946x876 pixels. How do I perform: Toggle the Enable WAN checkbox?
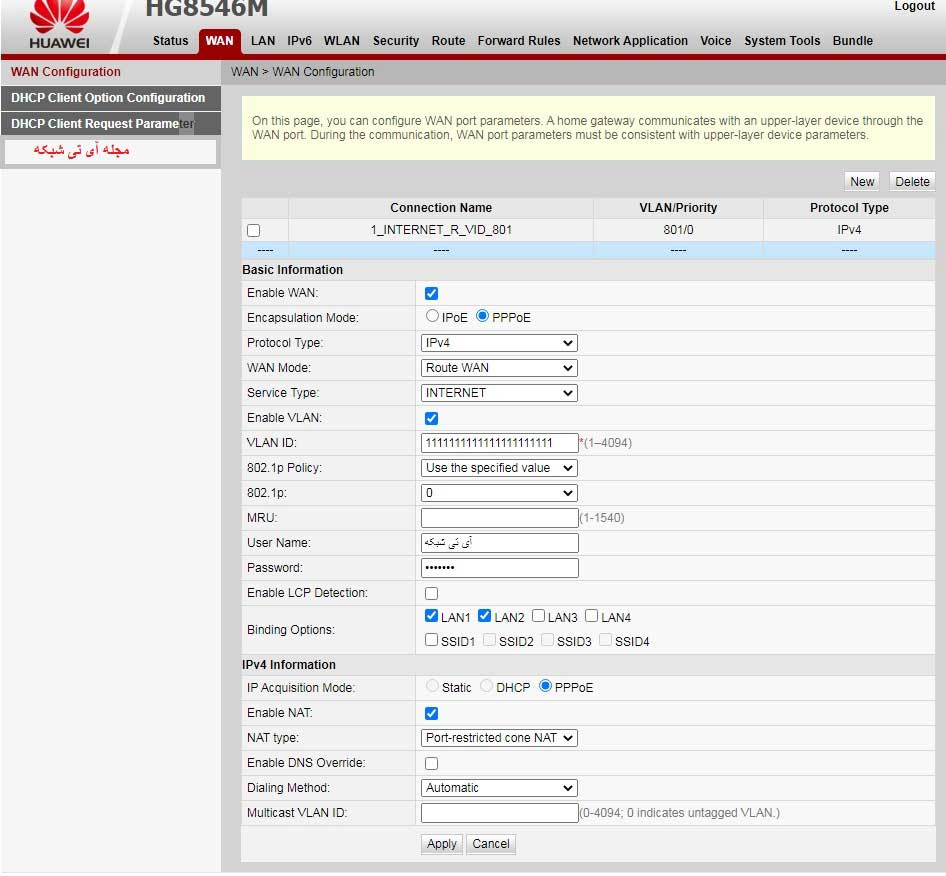[x=431, y=293]
